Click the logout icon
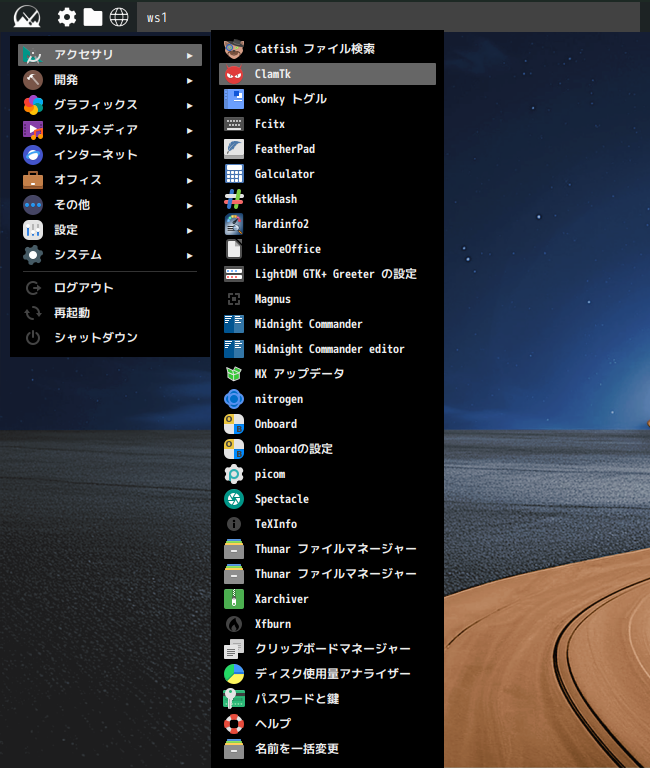The width and height of the screenshot is (650, 768). pos(33,288)
